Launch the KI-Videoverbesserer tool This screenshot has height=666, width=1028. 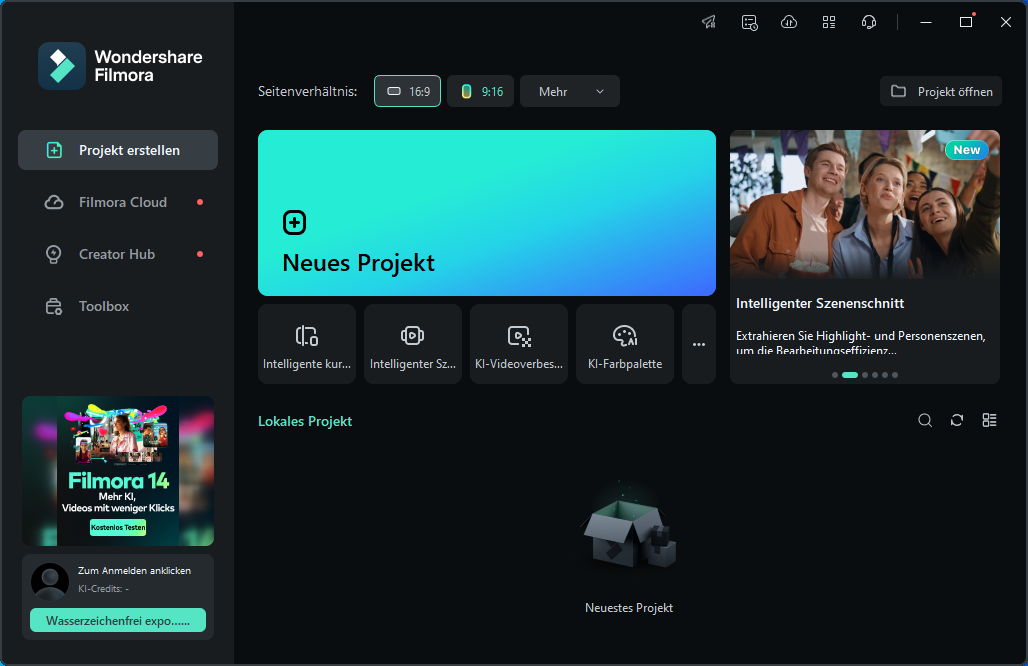[x=519, y=344]
